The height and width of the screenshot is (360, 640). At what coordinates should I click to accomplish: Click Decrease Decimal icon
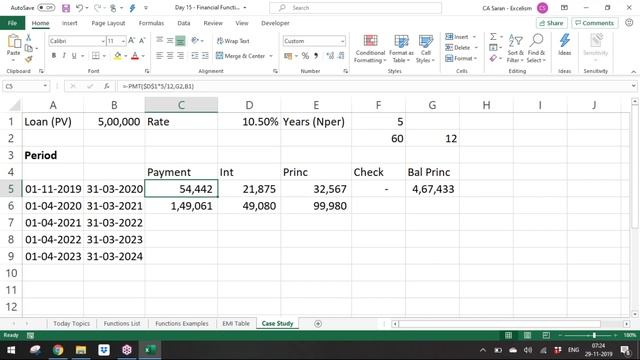point(341,56)
